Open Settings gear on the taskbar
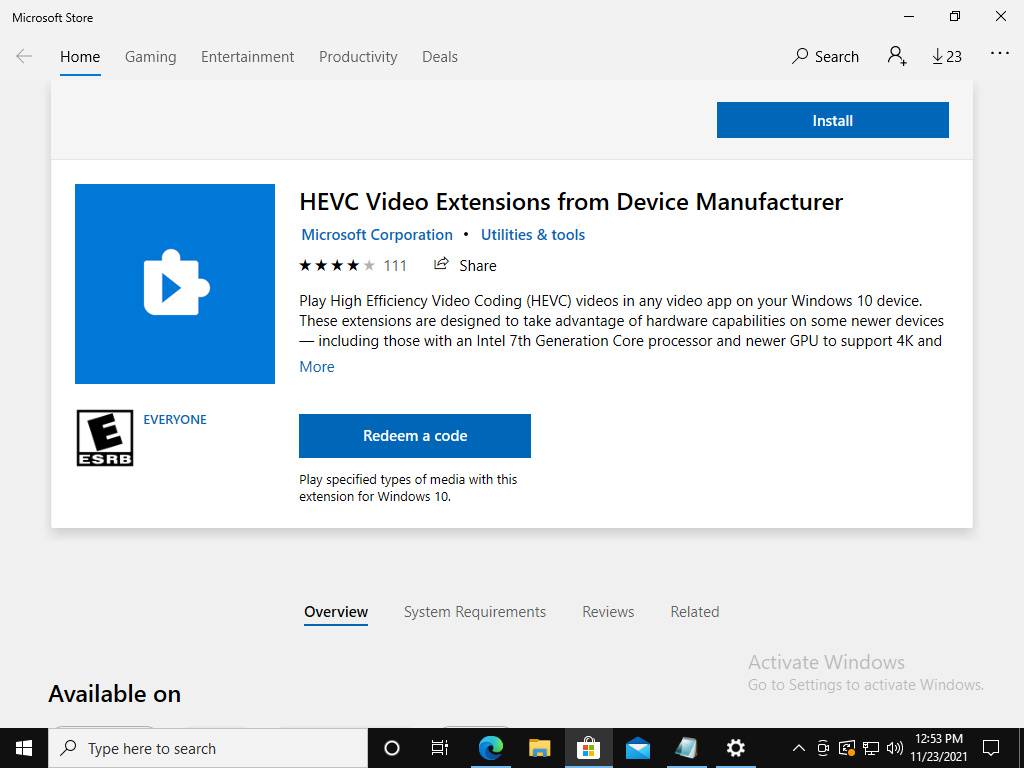Screen dimensions: 1024x768 click(735, 748)
